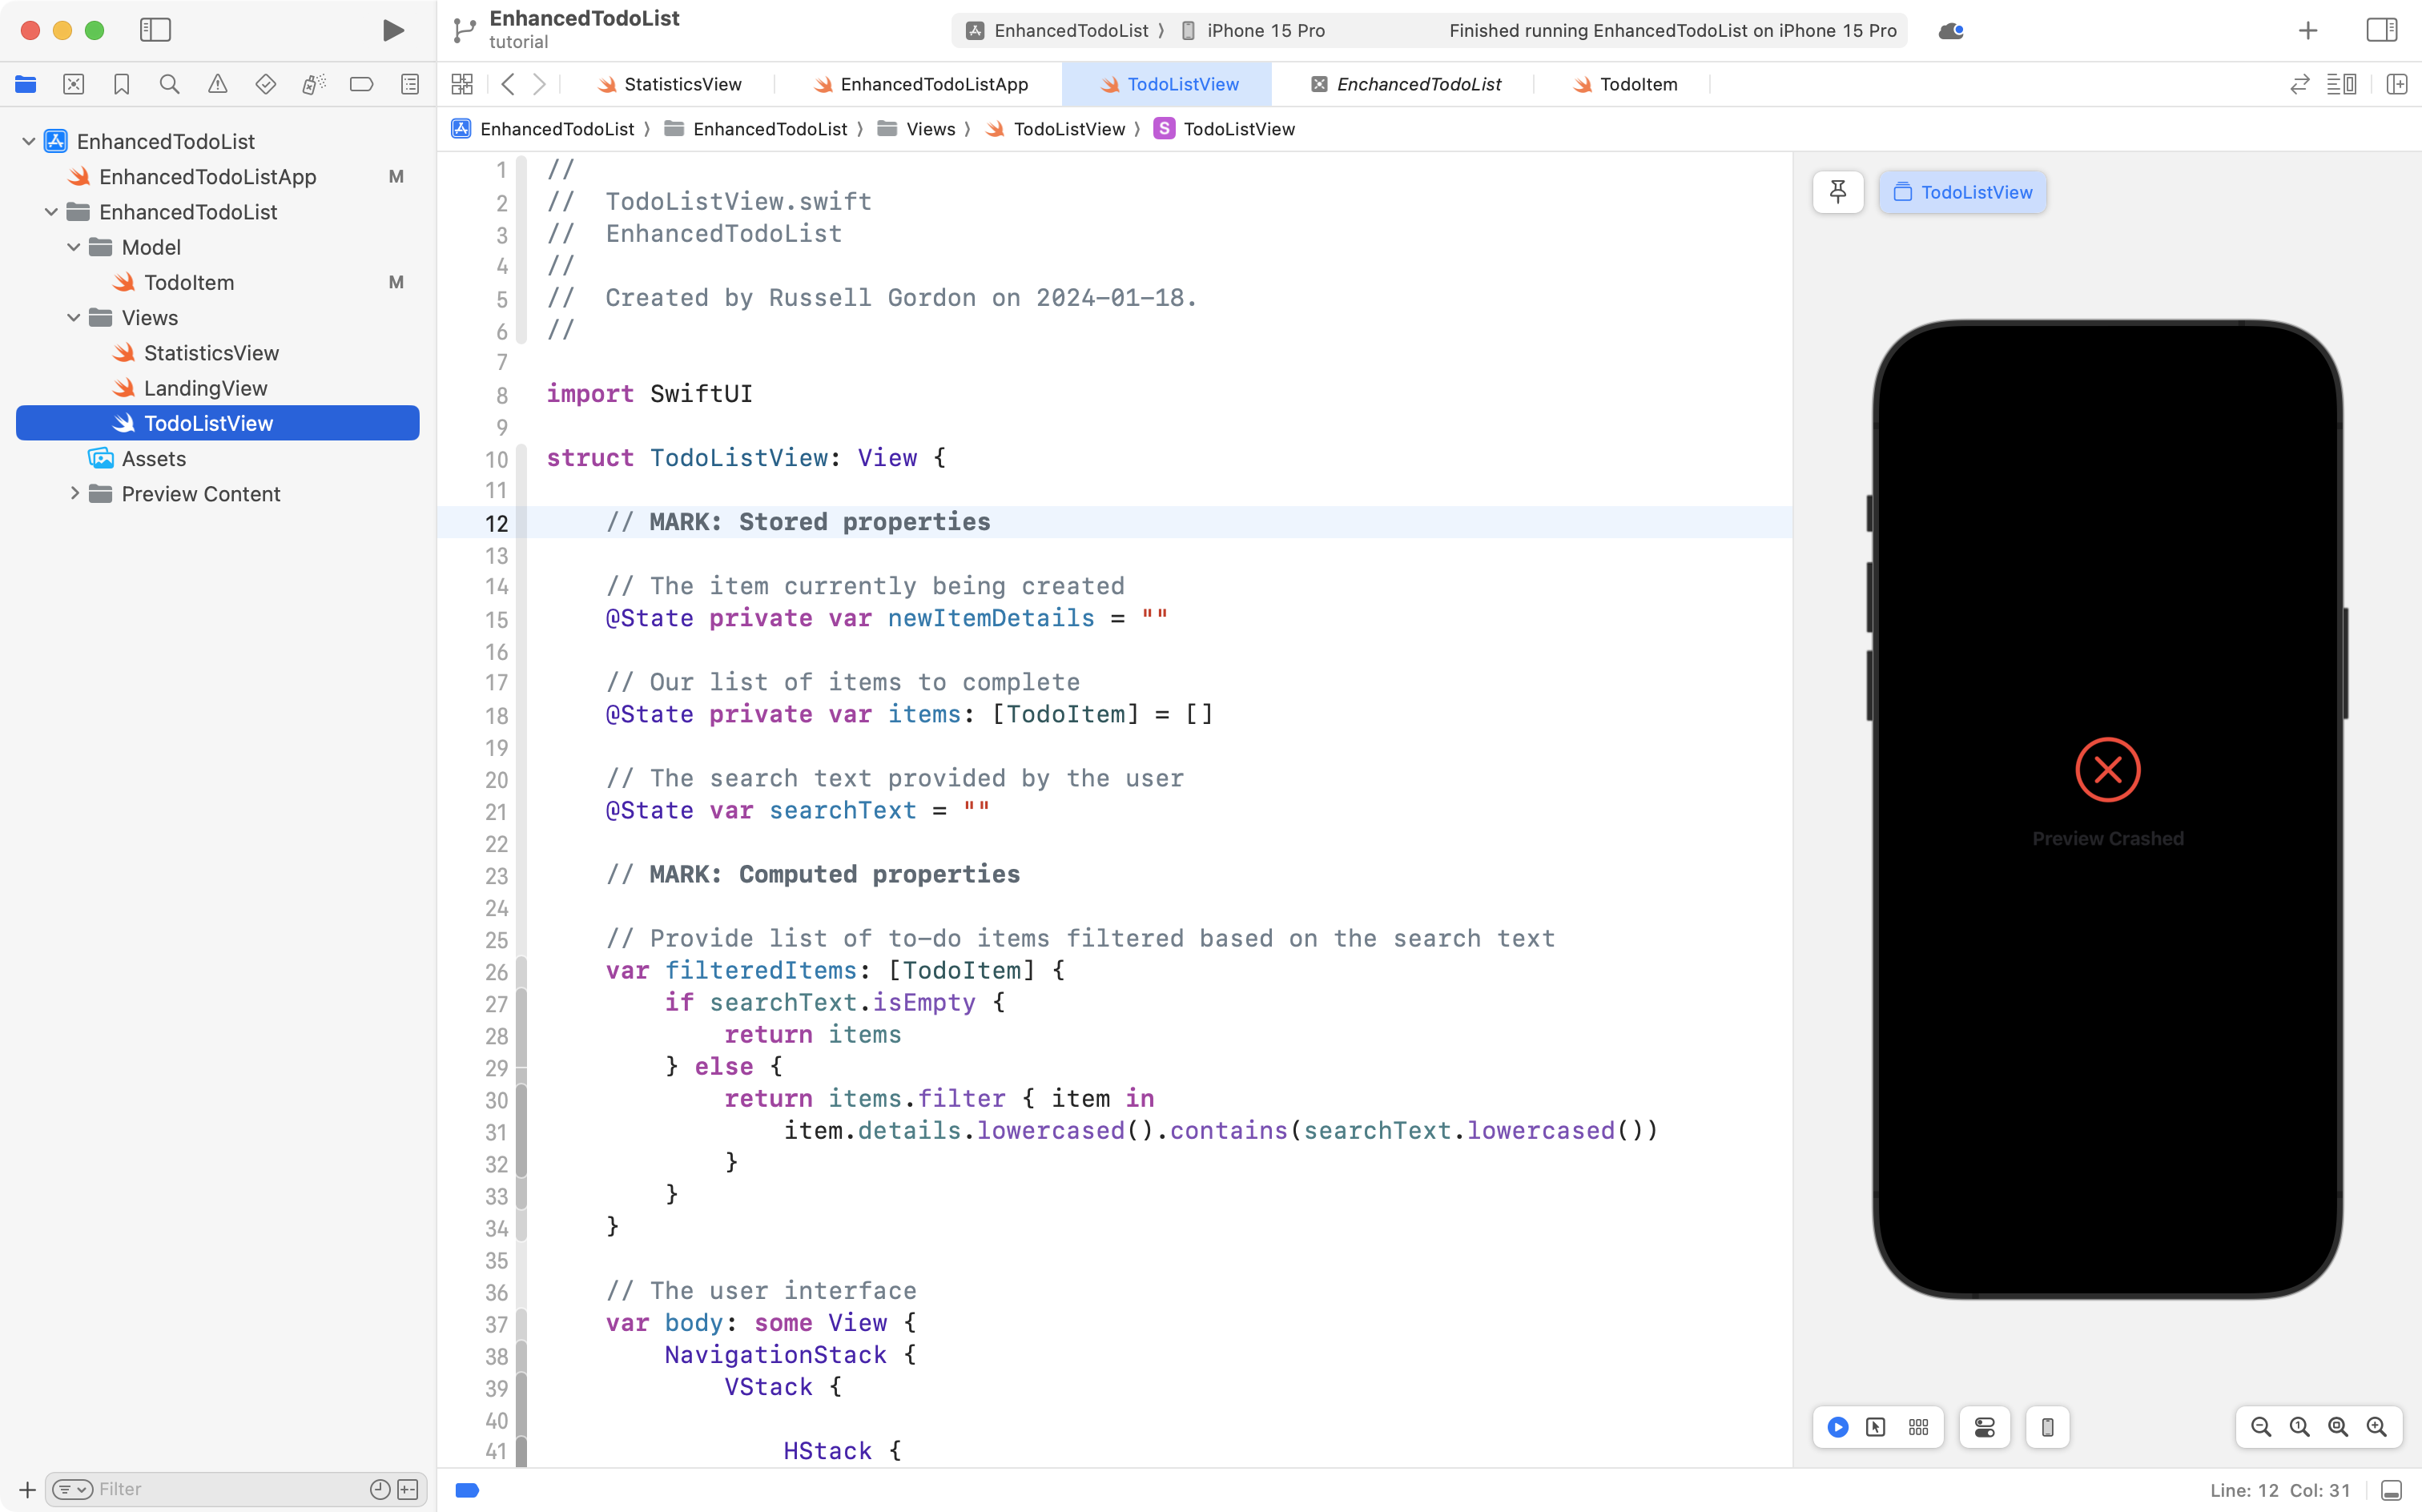
Task: Open the Breakpoint navigator flag icon
Action: (x=362, y=84)
